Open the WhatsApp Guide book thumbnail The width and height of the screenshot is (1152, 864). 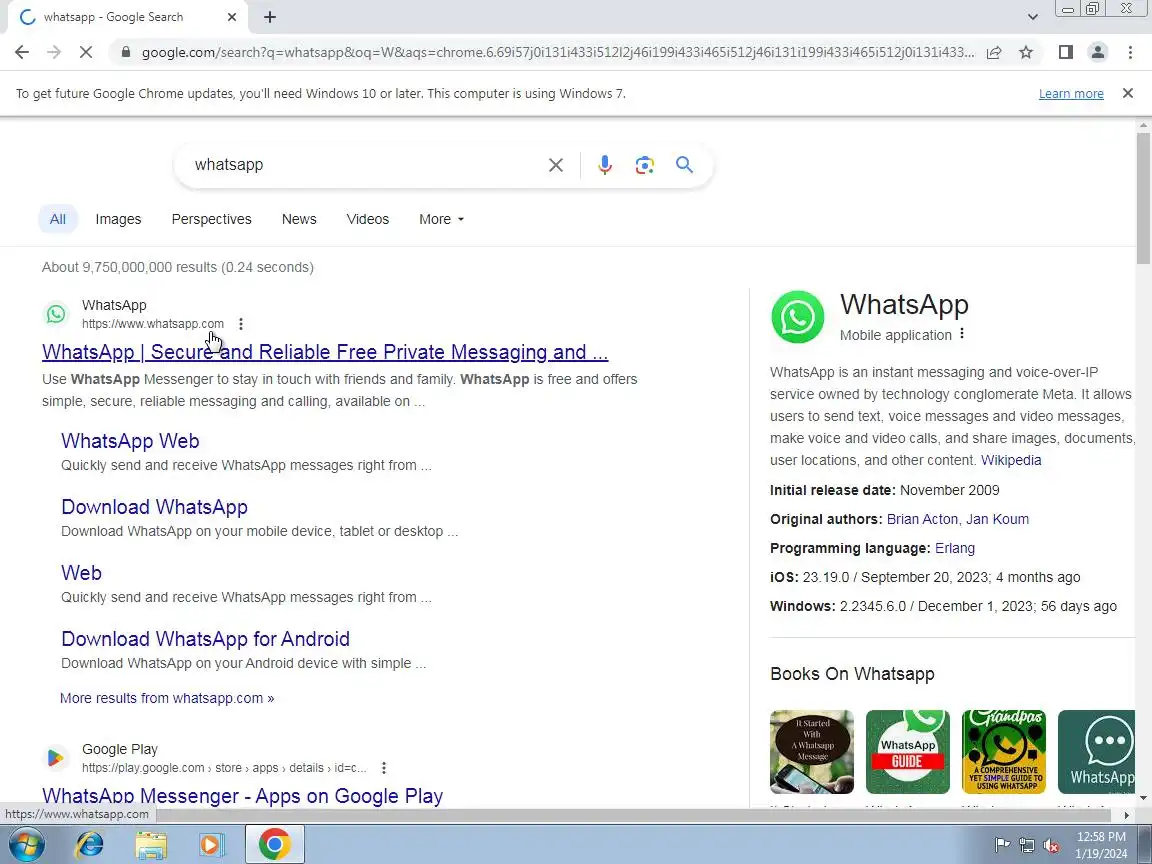tap(907, 752)
